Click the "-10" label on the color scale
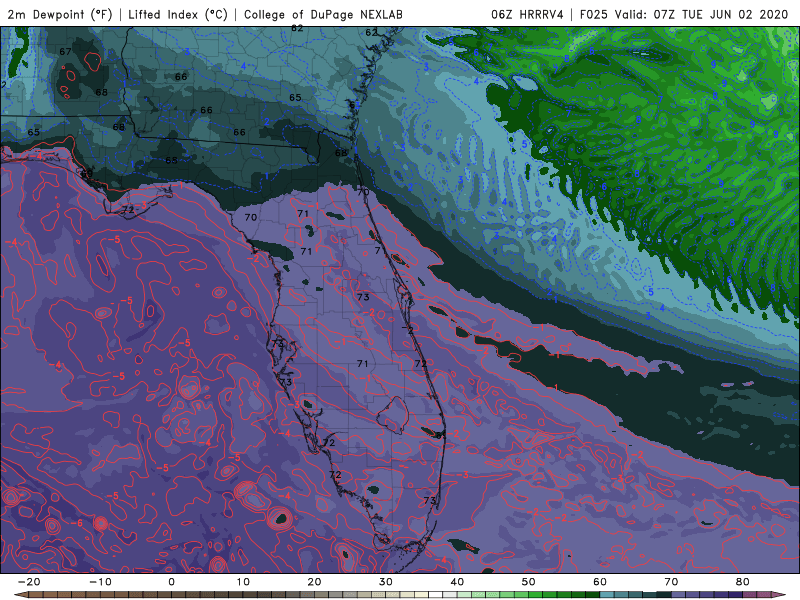Viewport: 800px width, 600px height. pyautogui.click(x=100, y=582)
